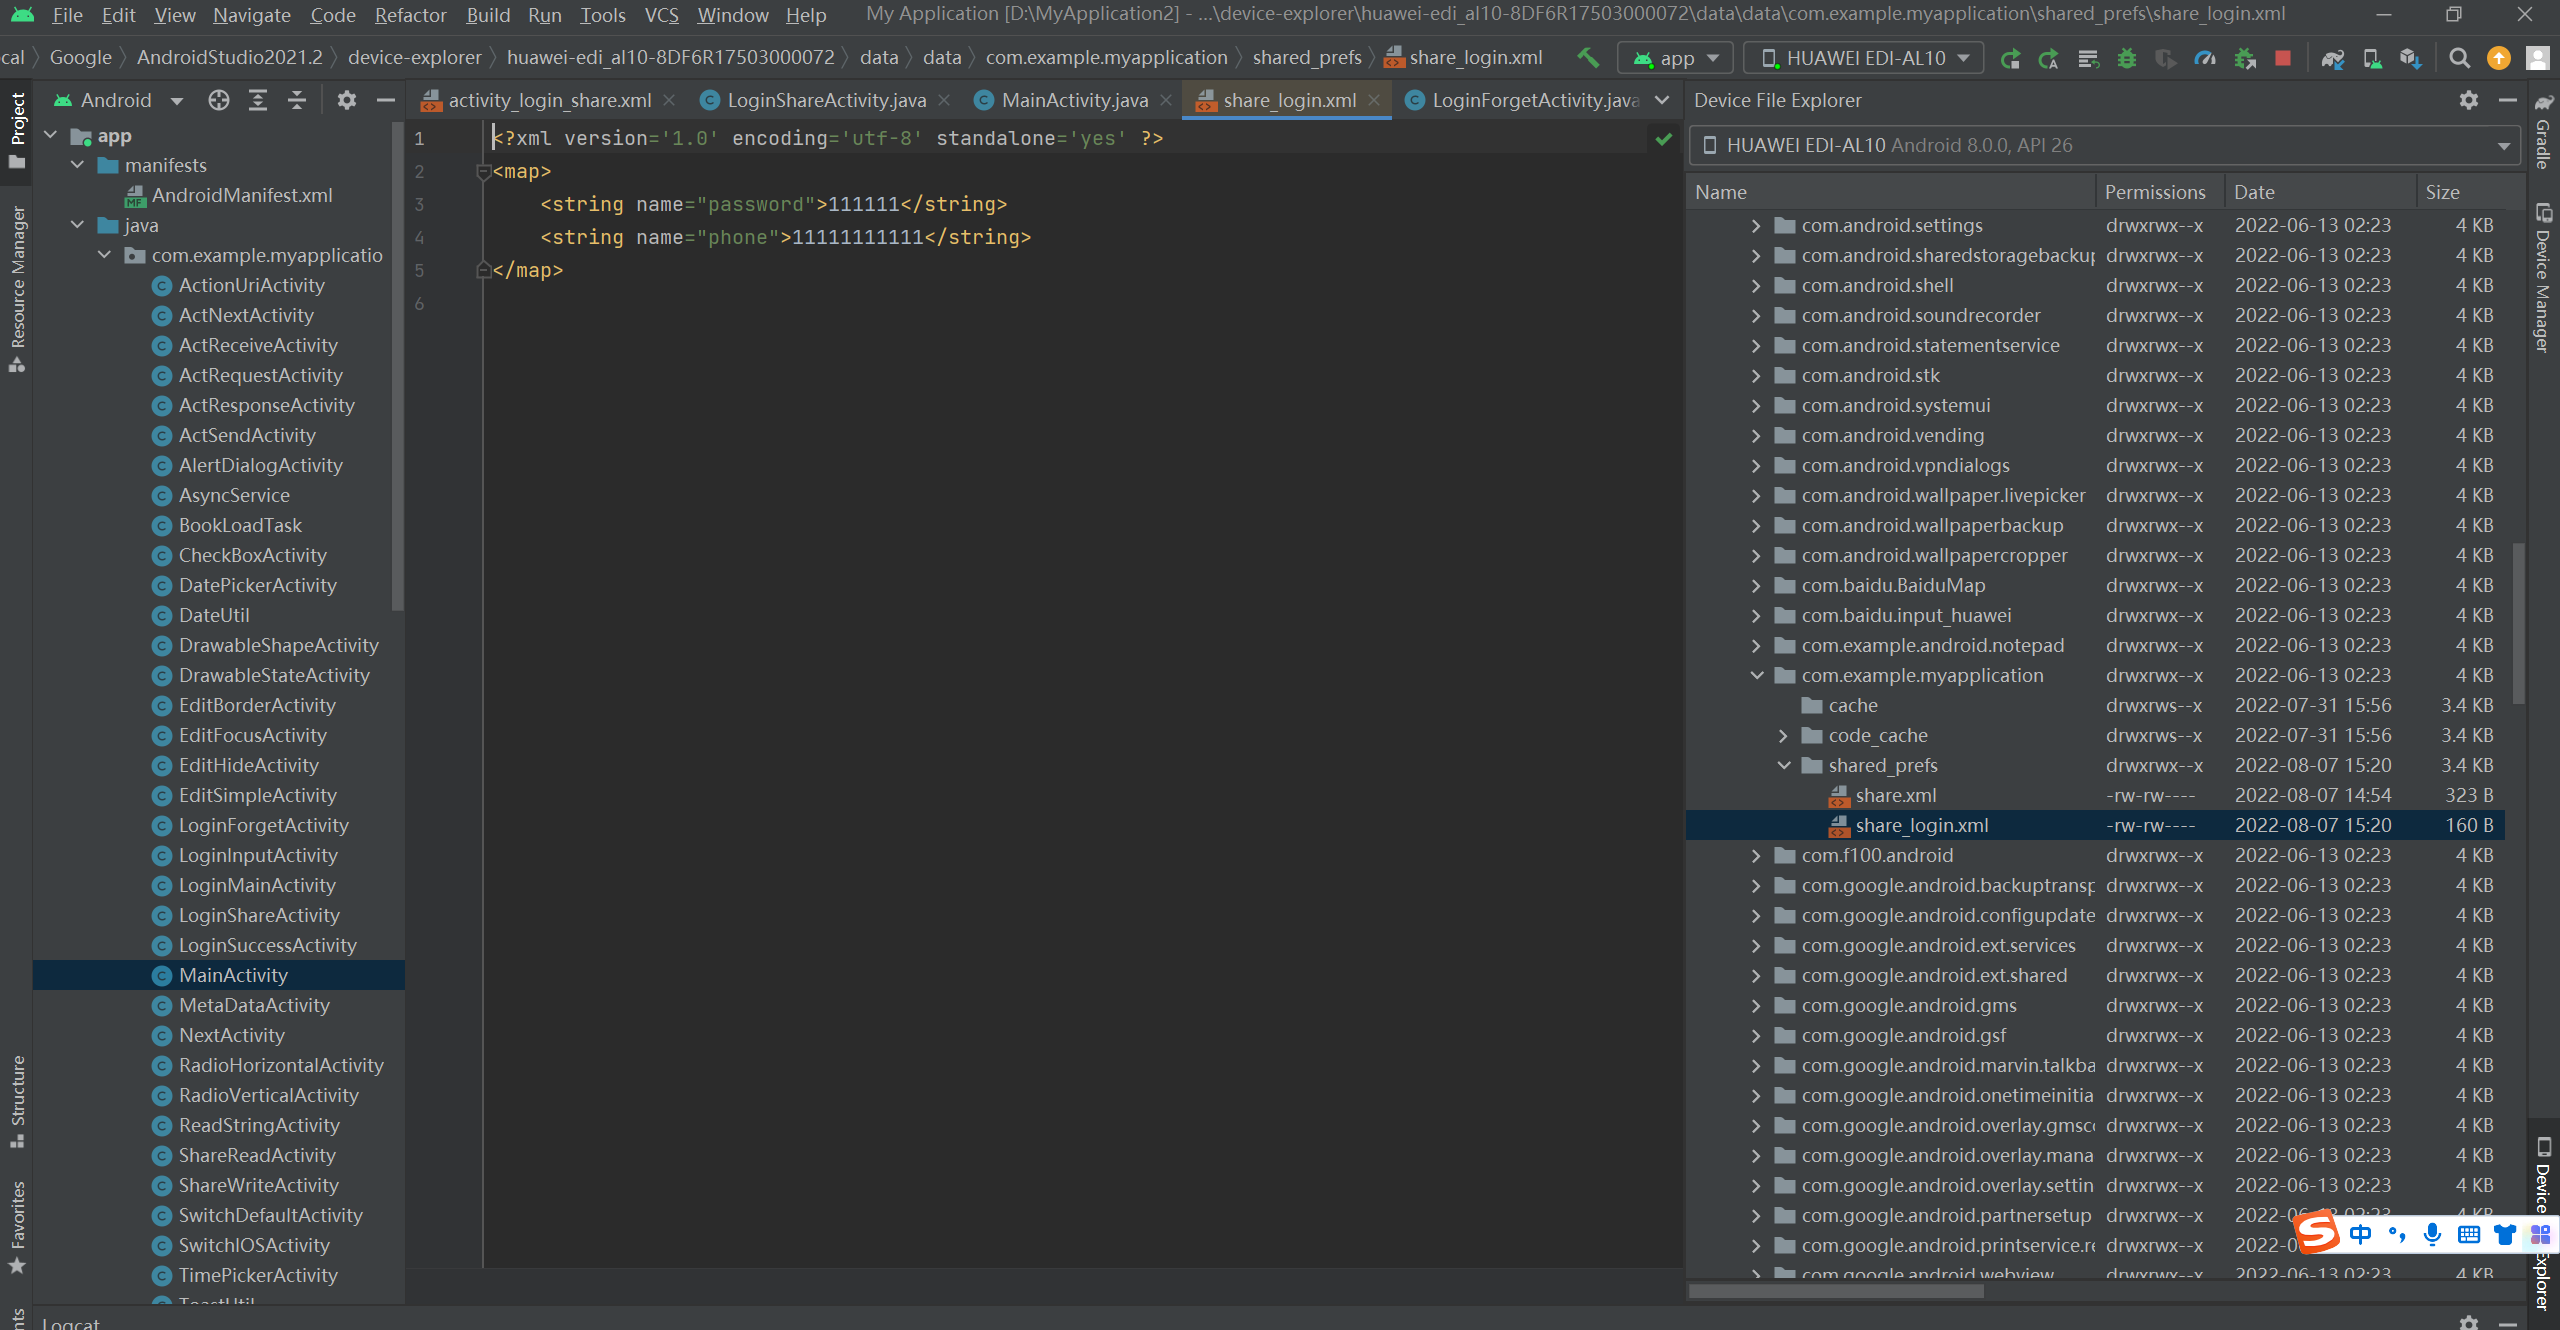2560x1330 pixels.
Task: Expand the com.f100.android folder
Action: (x=1757, y=855)
